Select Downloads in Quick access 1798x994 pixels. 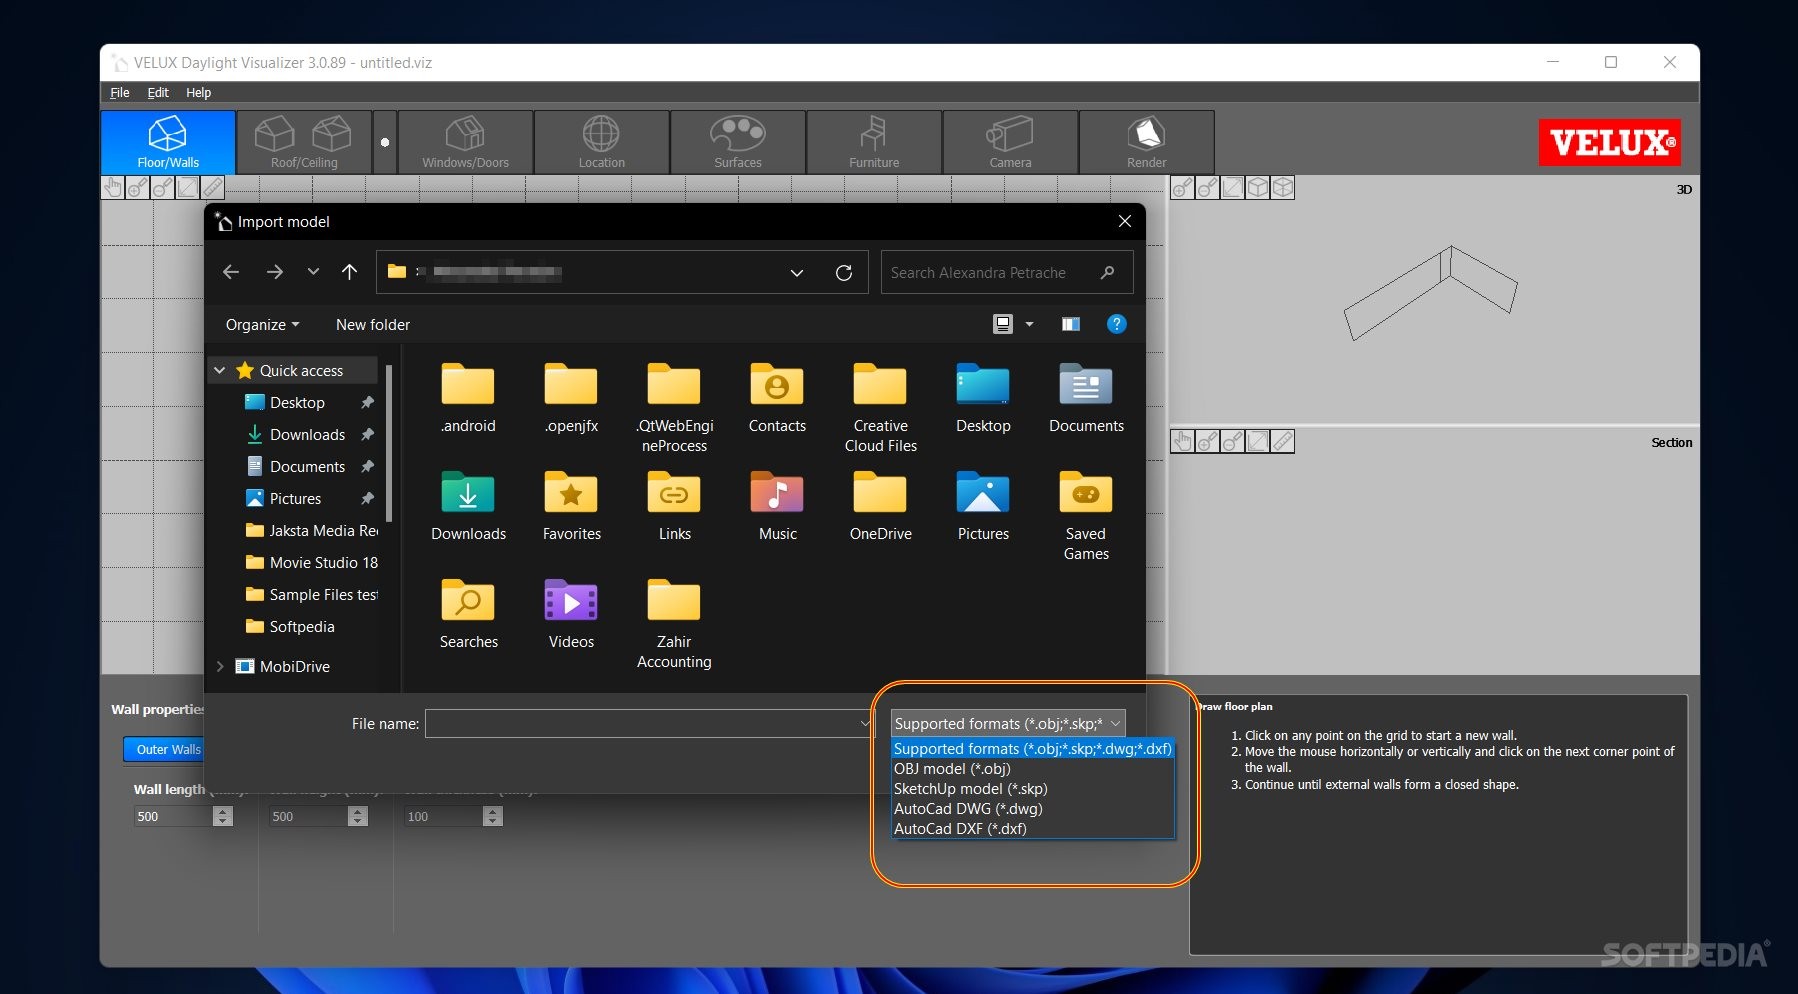pos(307,434)
